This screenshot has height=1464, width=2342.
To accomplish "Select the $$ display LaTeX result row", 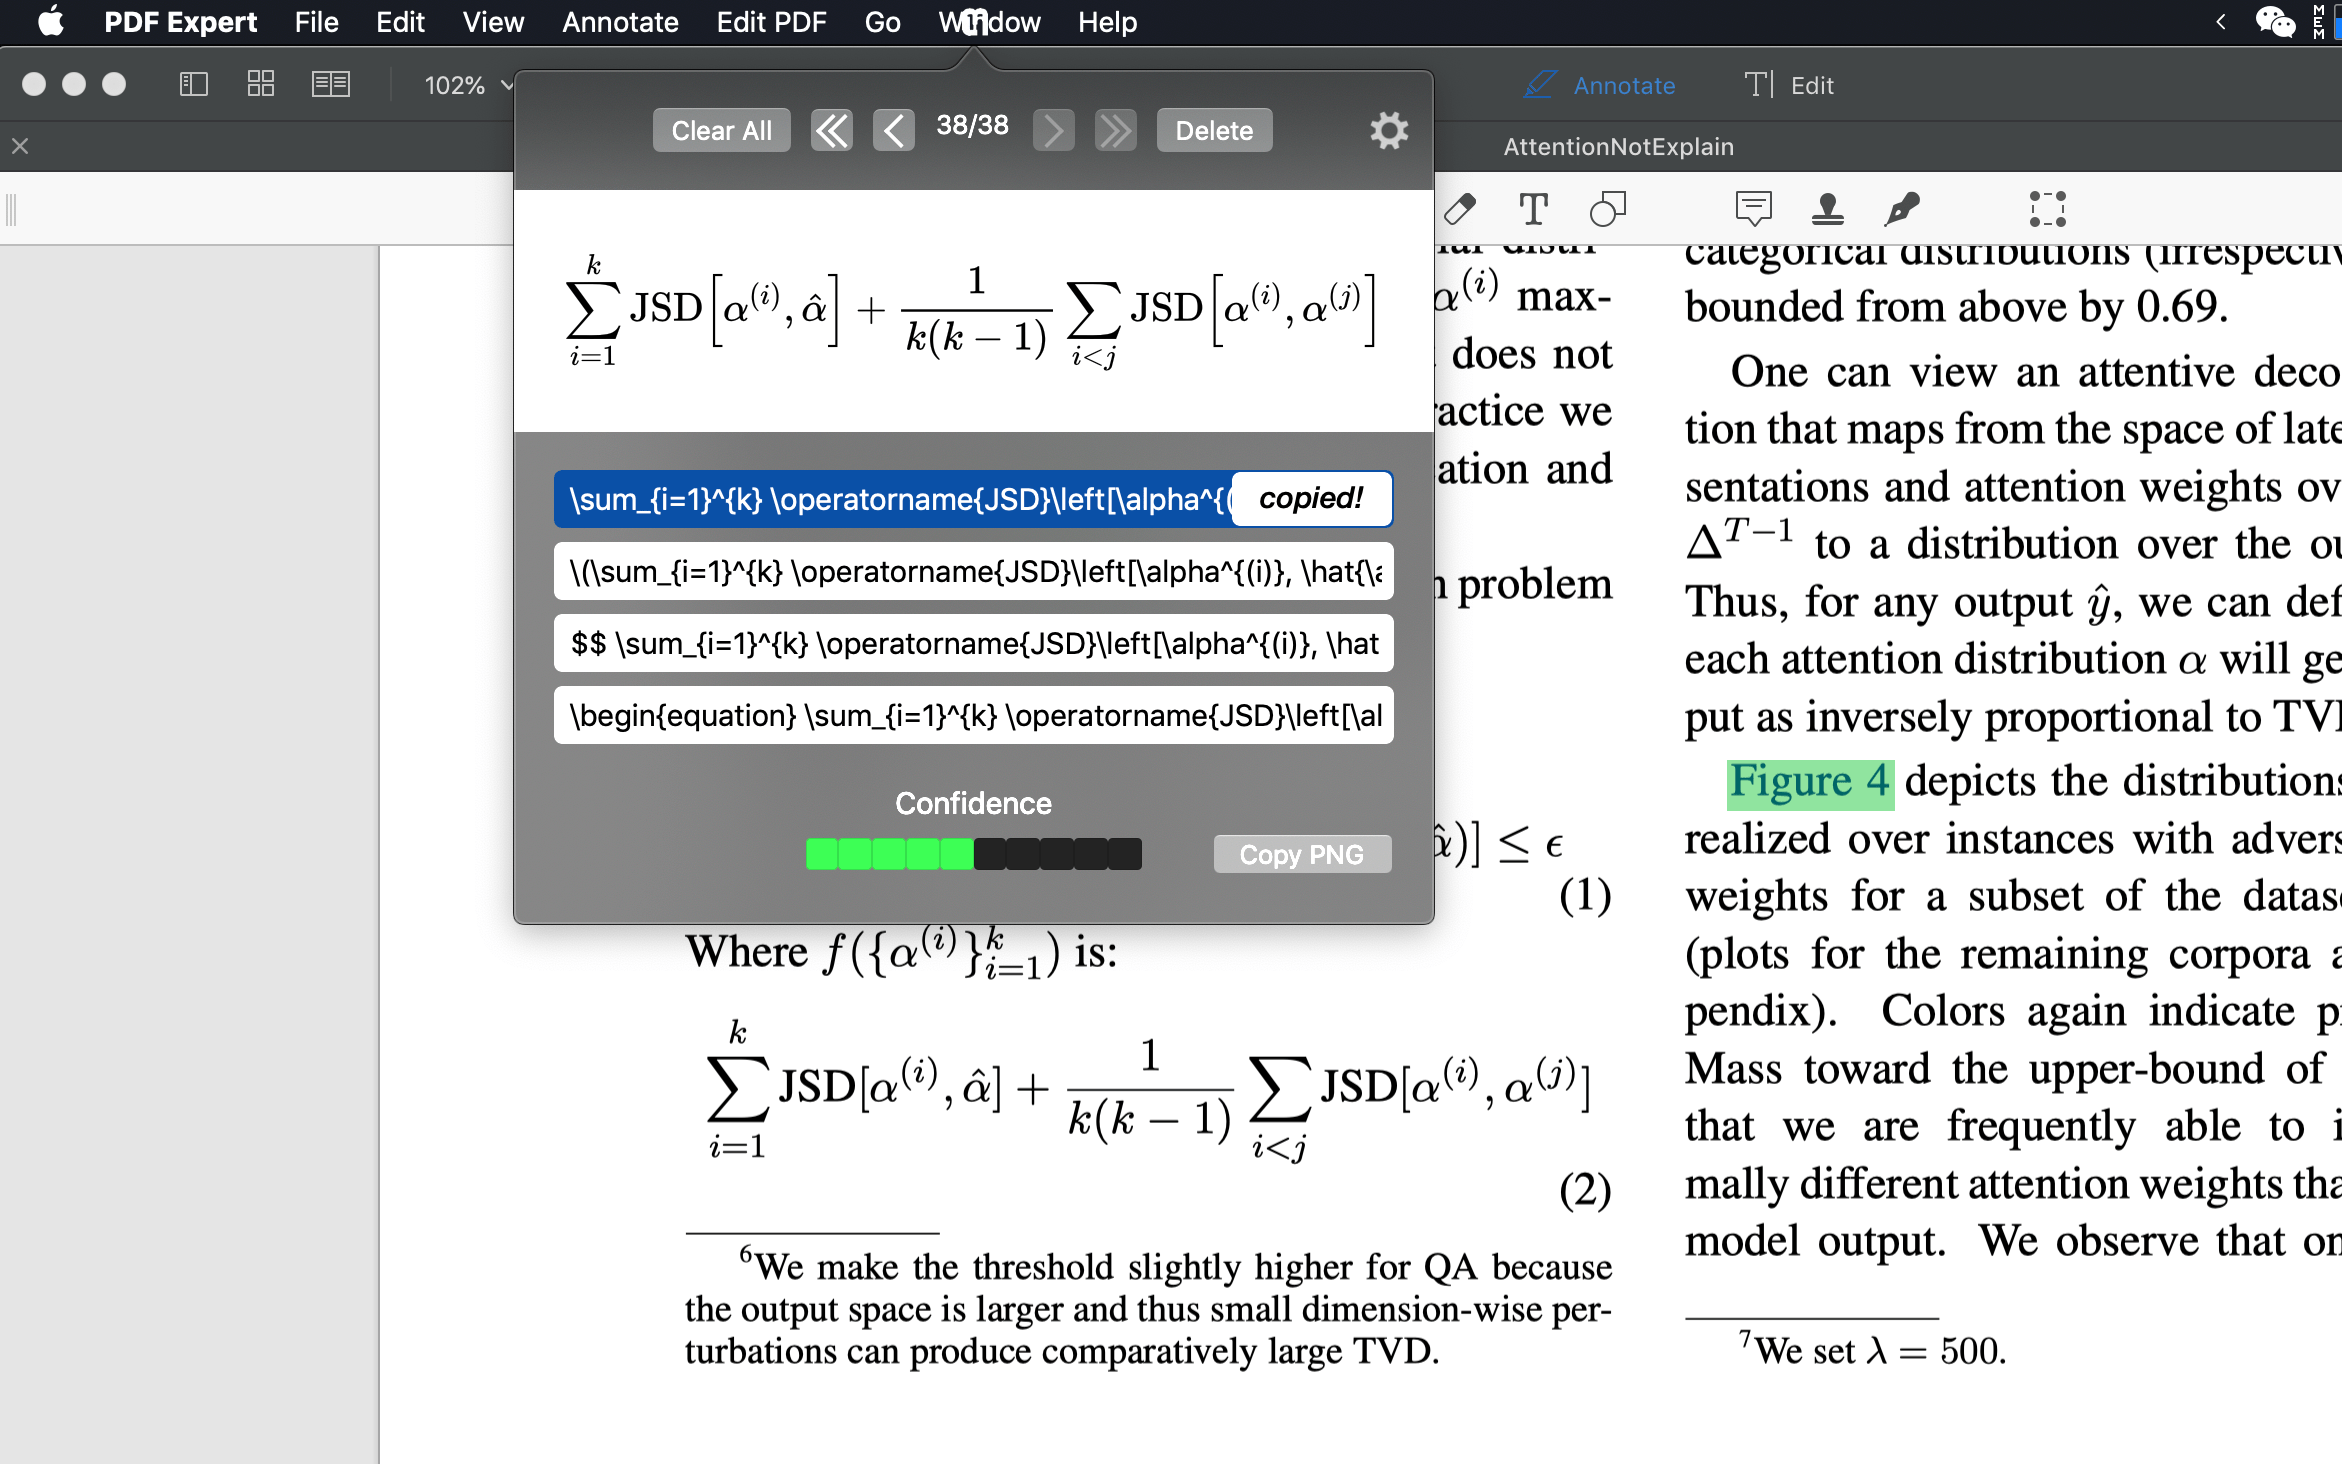I will [973, 643].
